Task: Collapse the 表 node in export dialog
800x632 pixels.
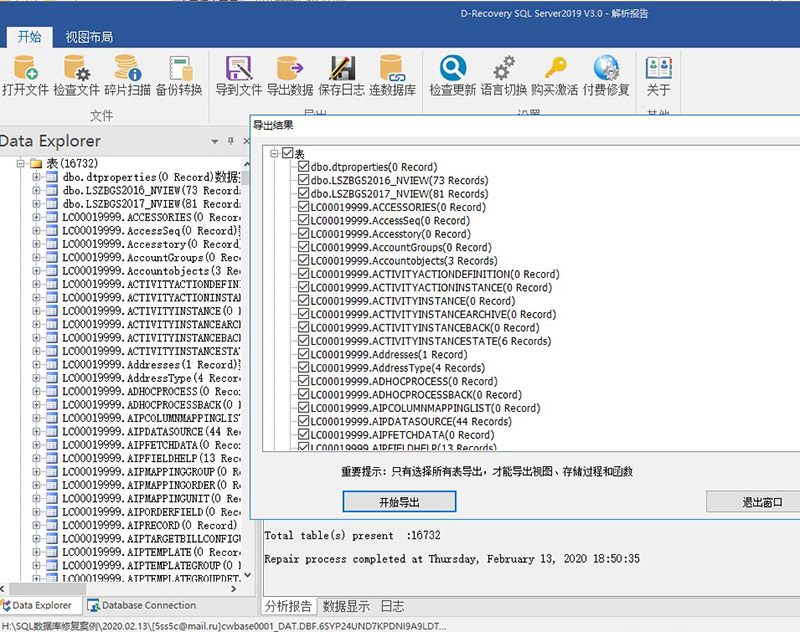Action: 274,153
